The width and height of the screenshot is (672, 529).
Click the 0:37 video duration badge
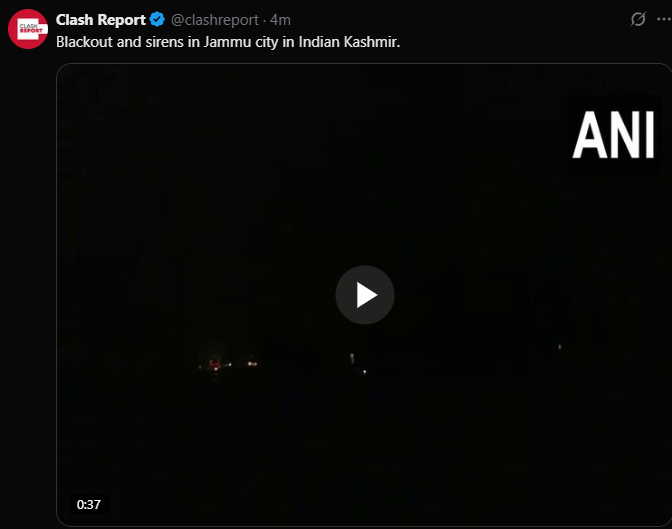click(x=89, y=504)
